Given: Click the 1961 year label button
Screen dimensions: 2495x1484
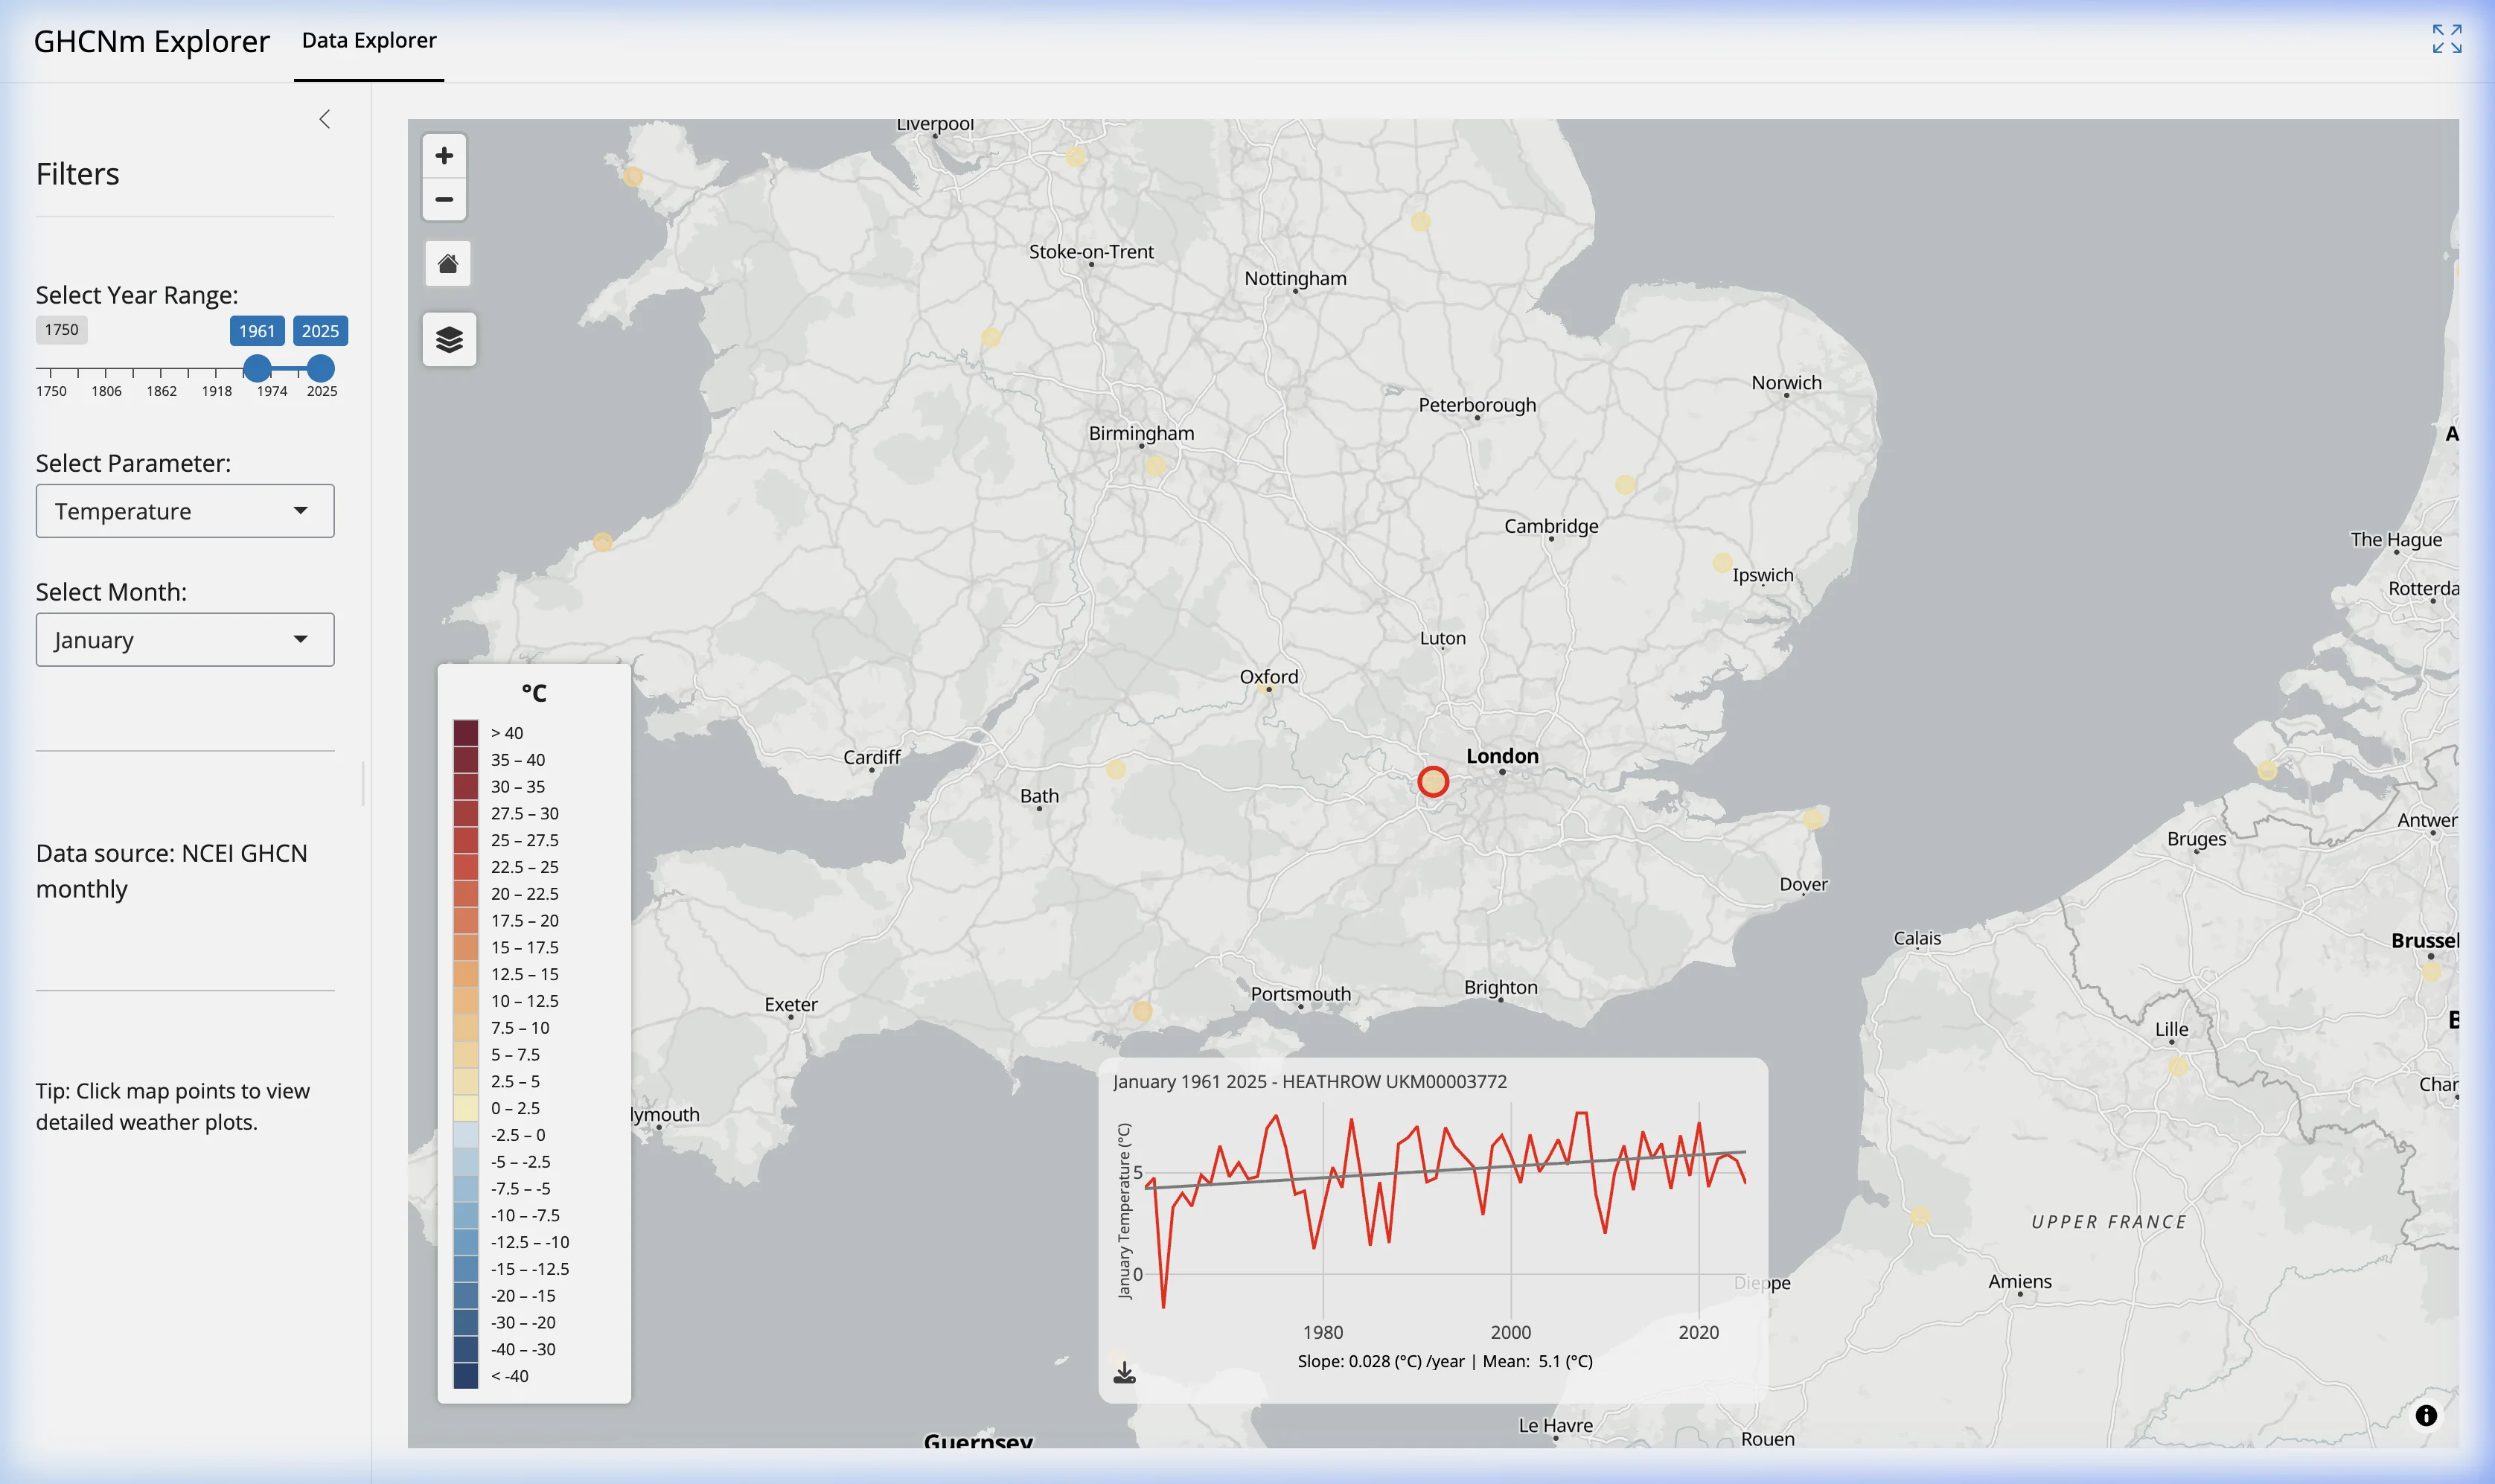Looking at the screenshot, I should click(x=258, y=331).
